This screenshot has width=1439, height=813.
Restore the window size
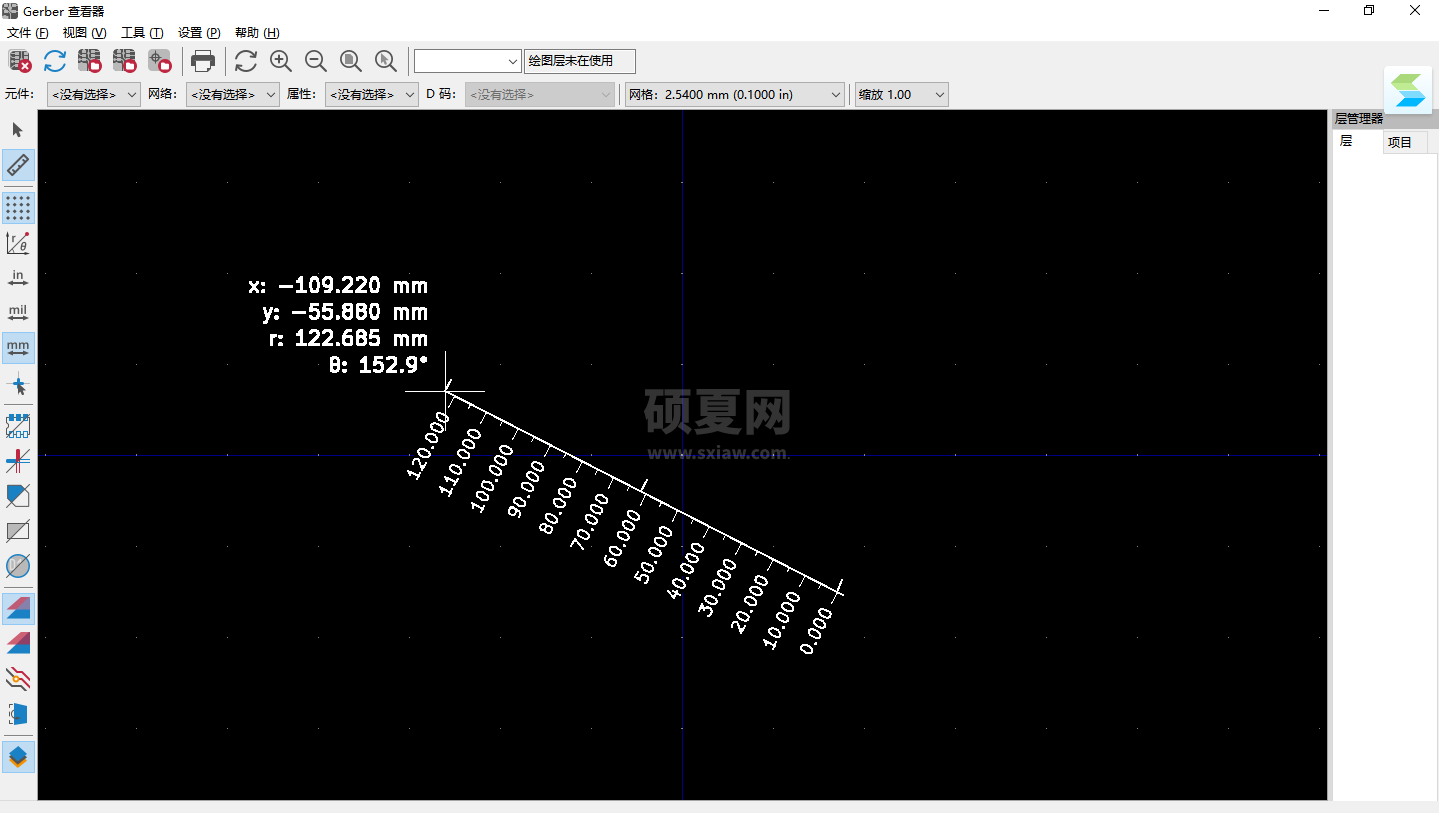point(1369,11)
